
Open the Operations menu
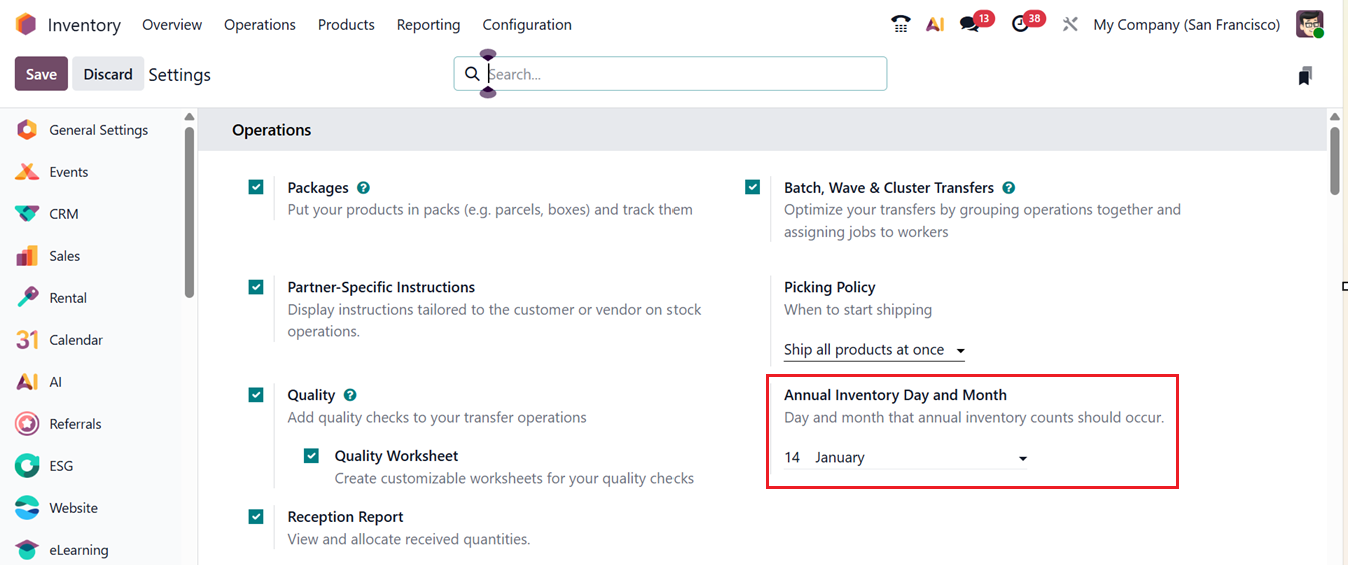[x=260, y=25]
